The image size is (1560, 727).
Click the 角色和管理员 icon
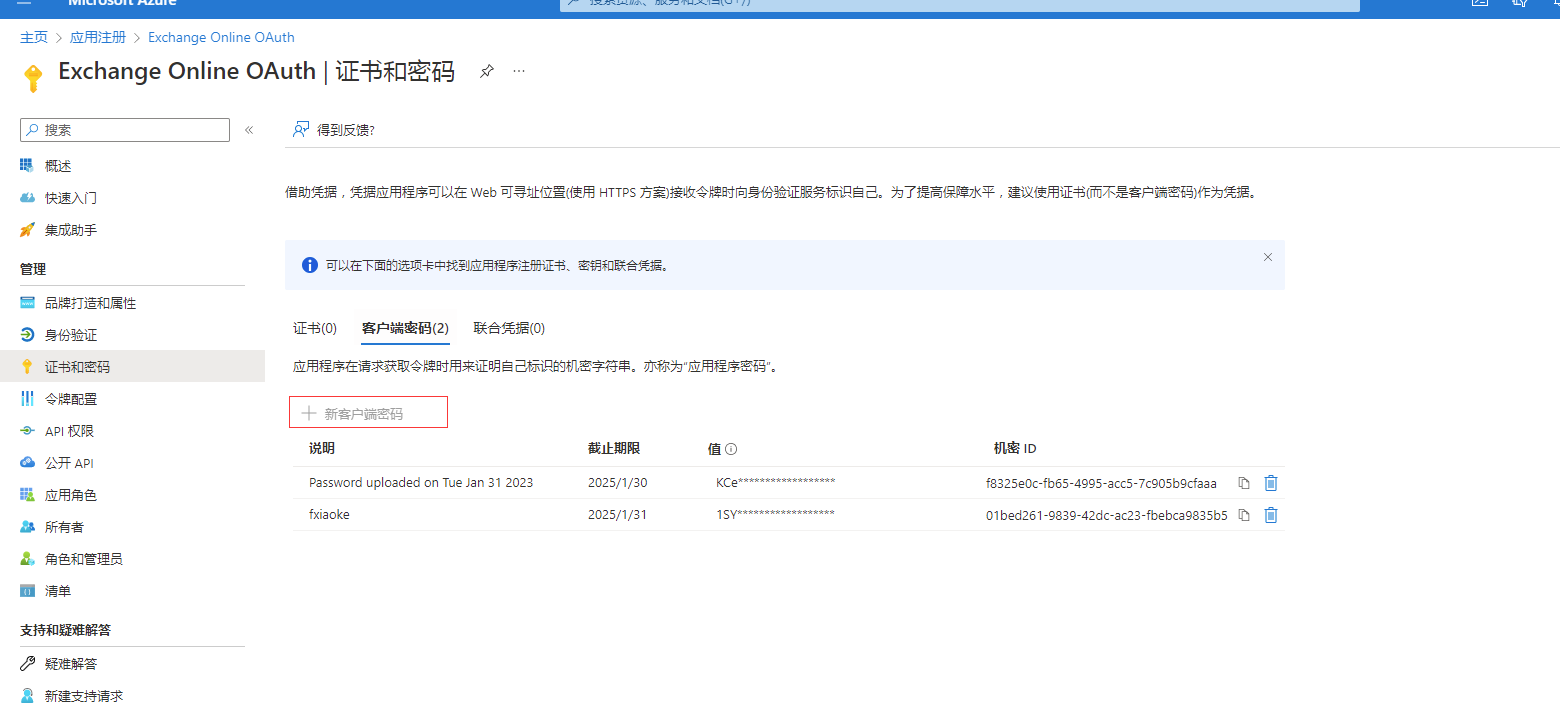click(27, 559)
